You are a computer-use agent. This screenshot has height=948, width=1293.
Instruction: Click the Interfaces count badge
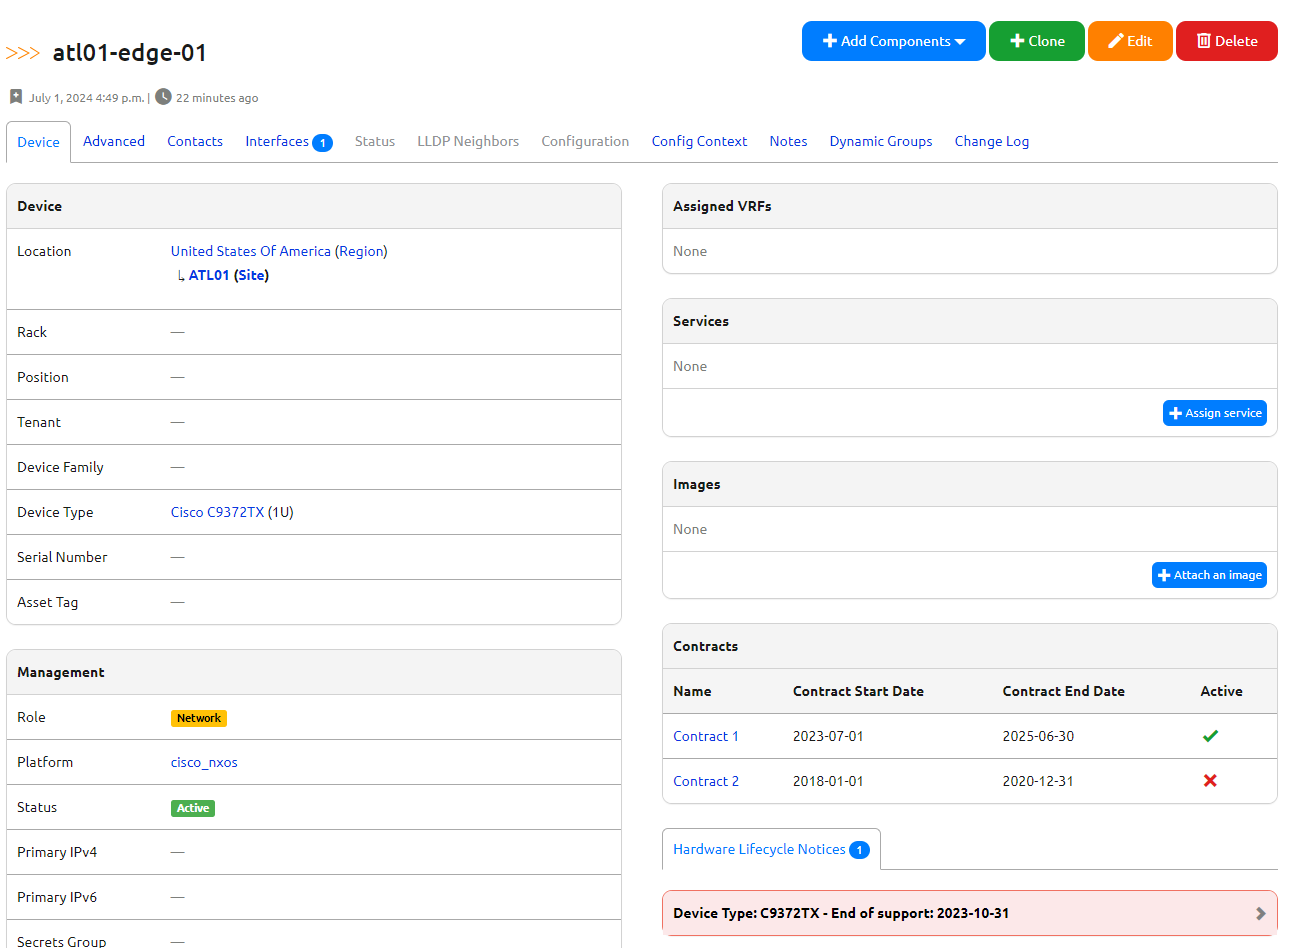[322, 143]
